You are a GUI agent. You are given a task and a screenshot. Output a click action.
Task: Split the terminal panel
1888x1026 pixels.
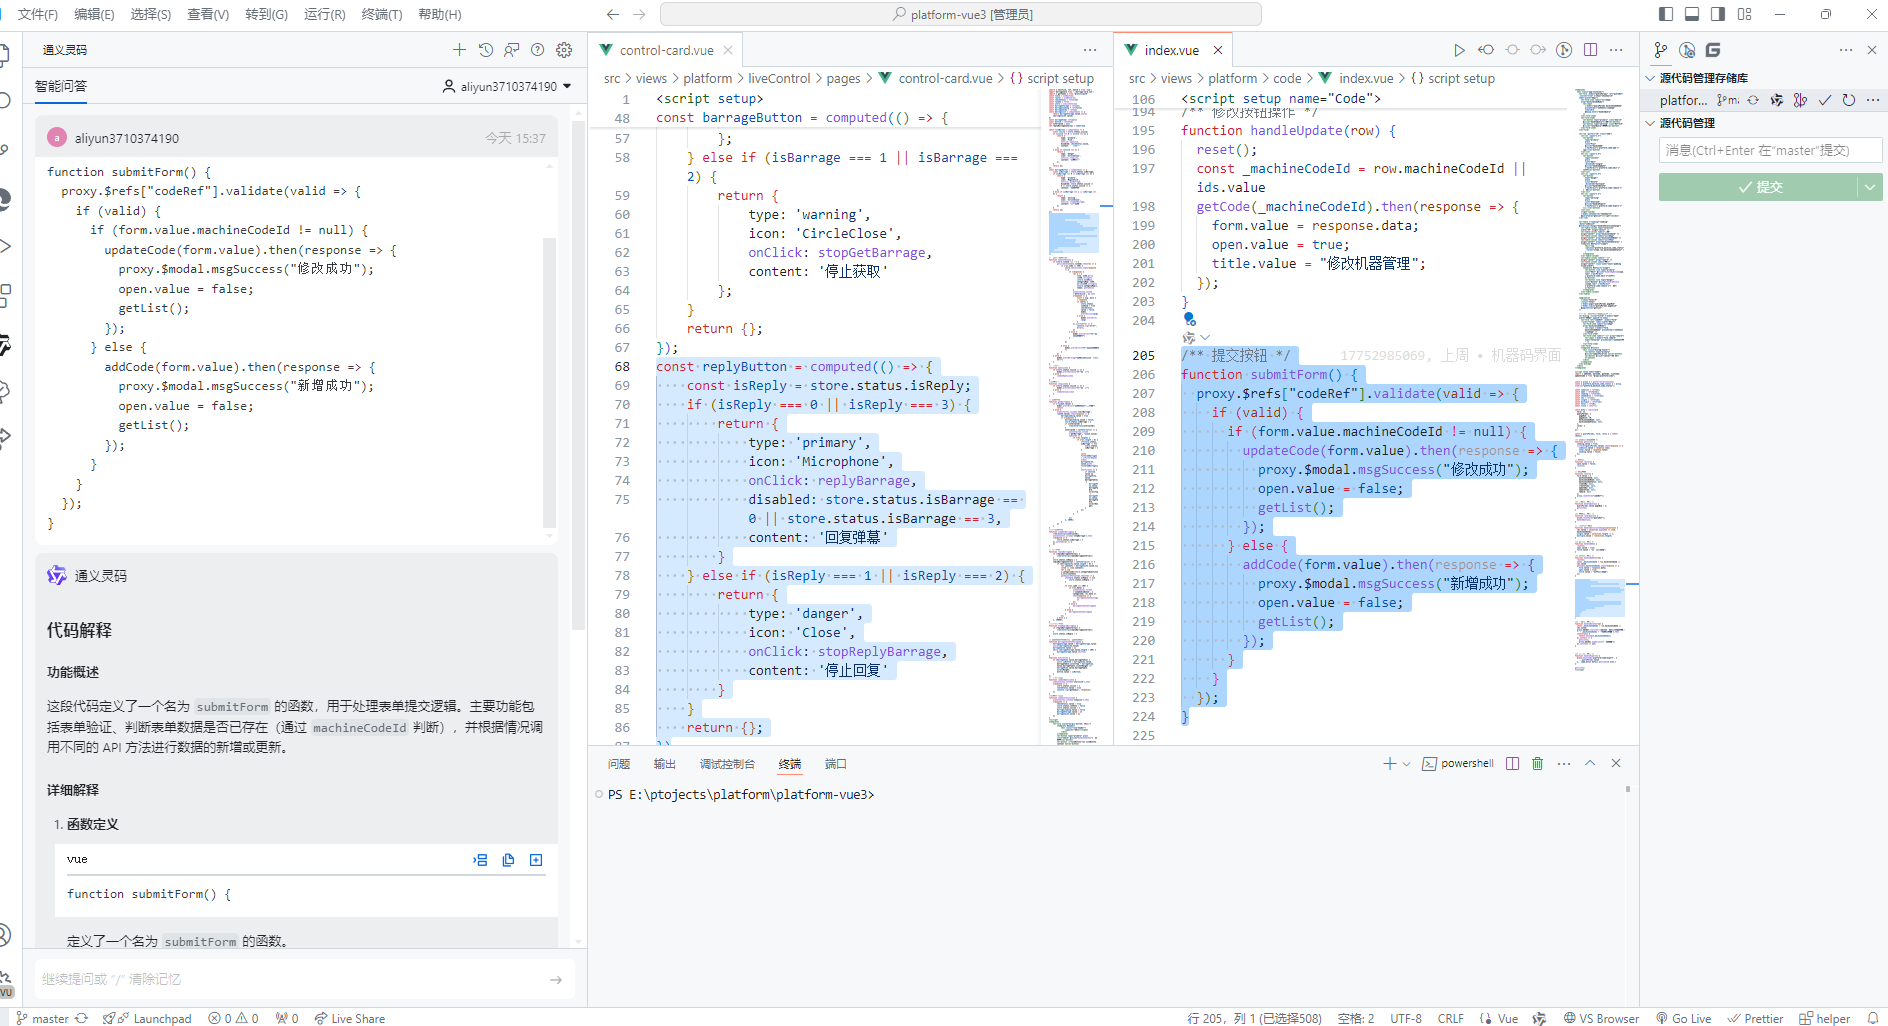[1512, 764]
